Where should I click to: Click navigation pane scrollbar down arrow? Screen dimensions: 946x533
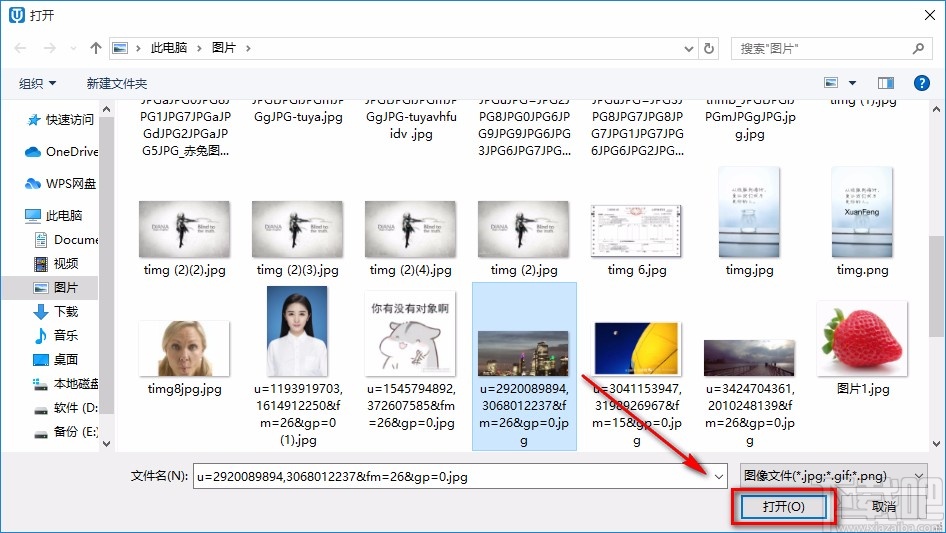point(106,444)
